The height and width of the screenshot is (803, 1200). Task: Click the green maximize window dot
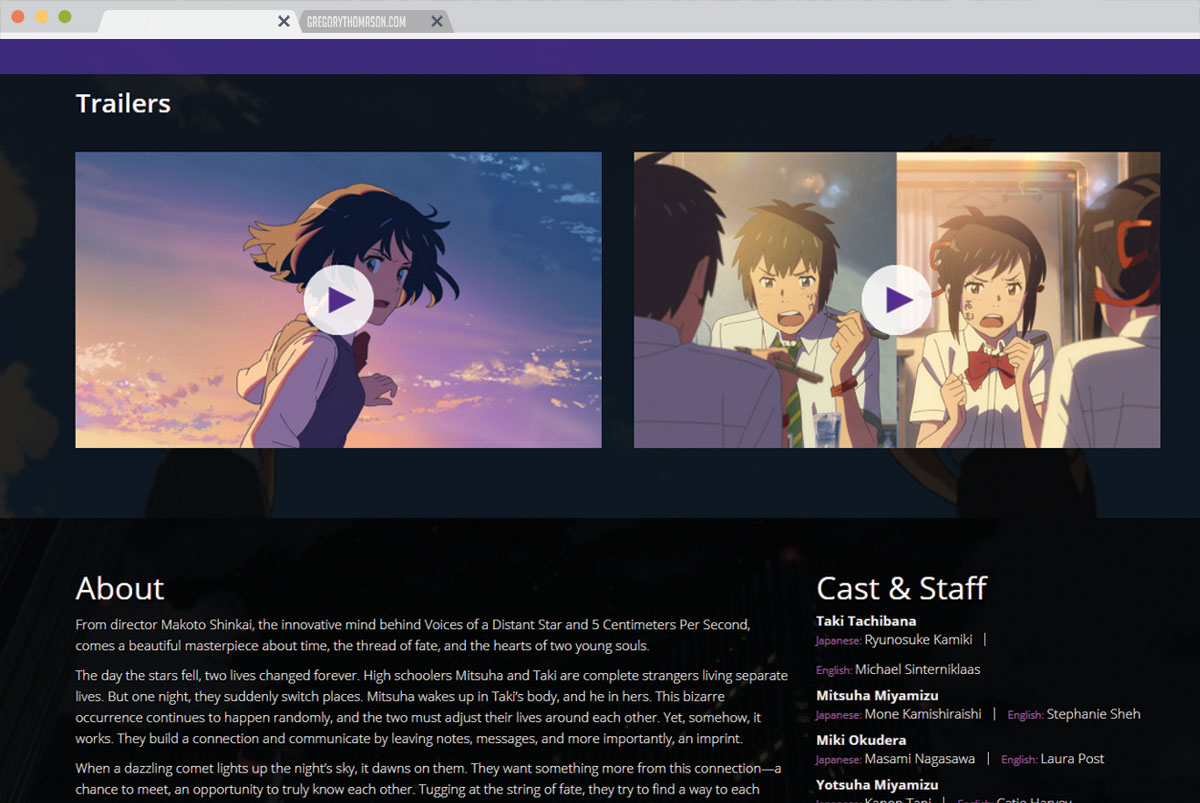(x=65, y=17)
